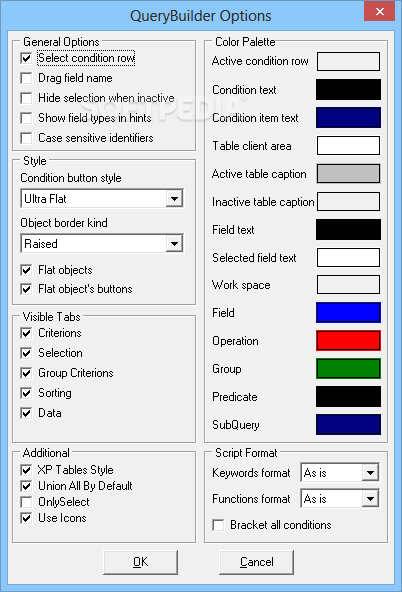Pick Inactive table caption color
Image resolution: width=402 pixels, height=592 pixels.
(348, 202)
